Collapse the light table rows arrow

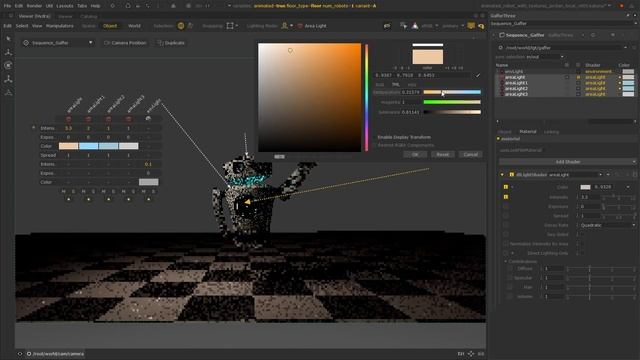coord(33,128)
